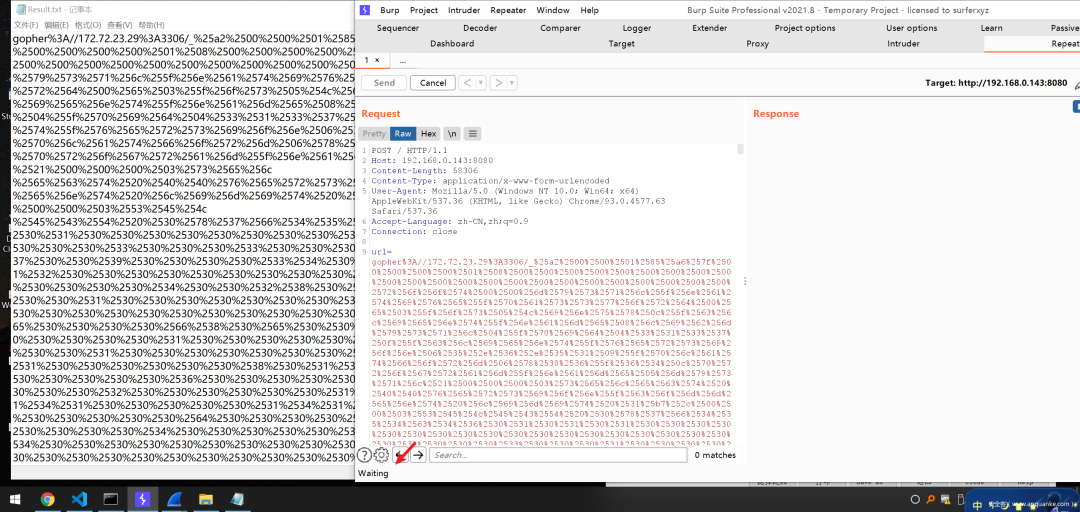Screen dimensions: 1080x512
Task: Open Wireshark shark-fin icon on taskbar
Action: 174,500
